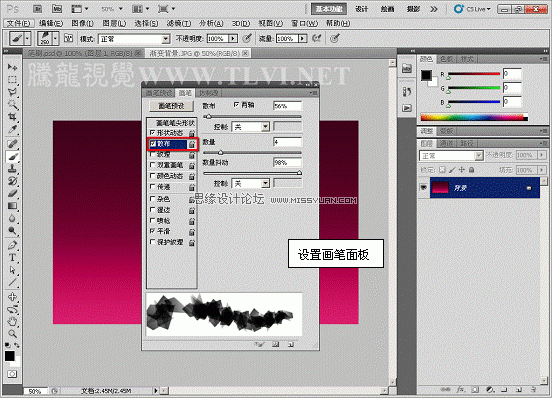Enable the 杂色 checkbox

pos(152,199)
